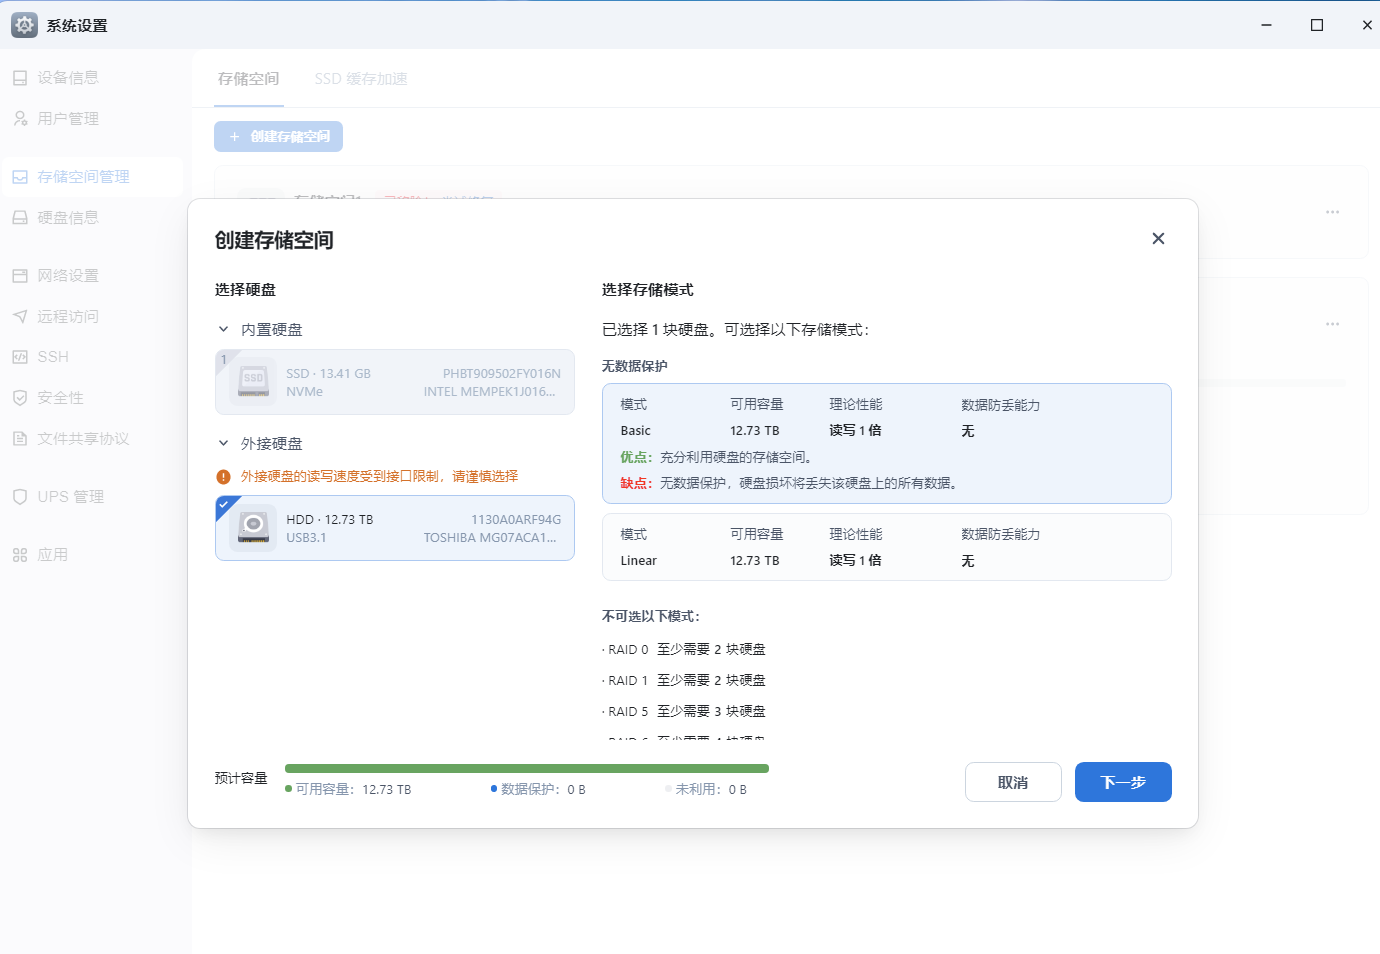Click 取消 to cancel
1380x954 pixels.
click(1013, 782)
